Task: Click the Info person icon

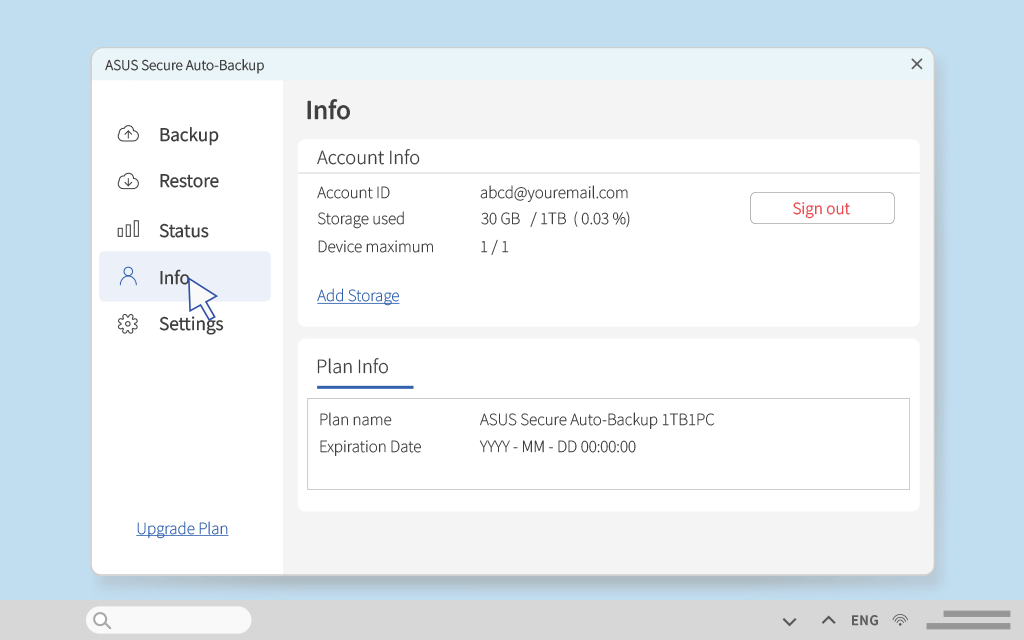Action: [128, 276]
